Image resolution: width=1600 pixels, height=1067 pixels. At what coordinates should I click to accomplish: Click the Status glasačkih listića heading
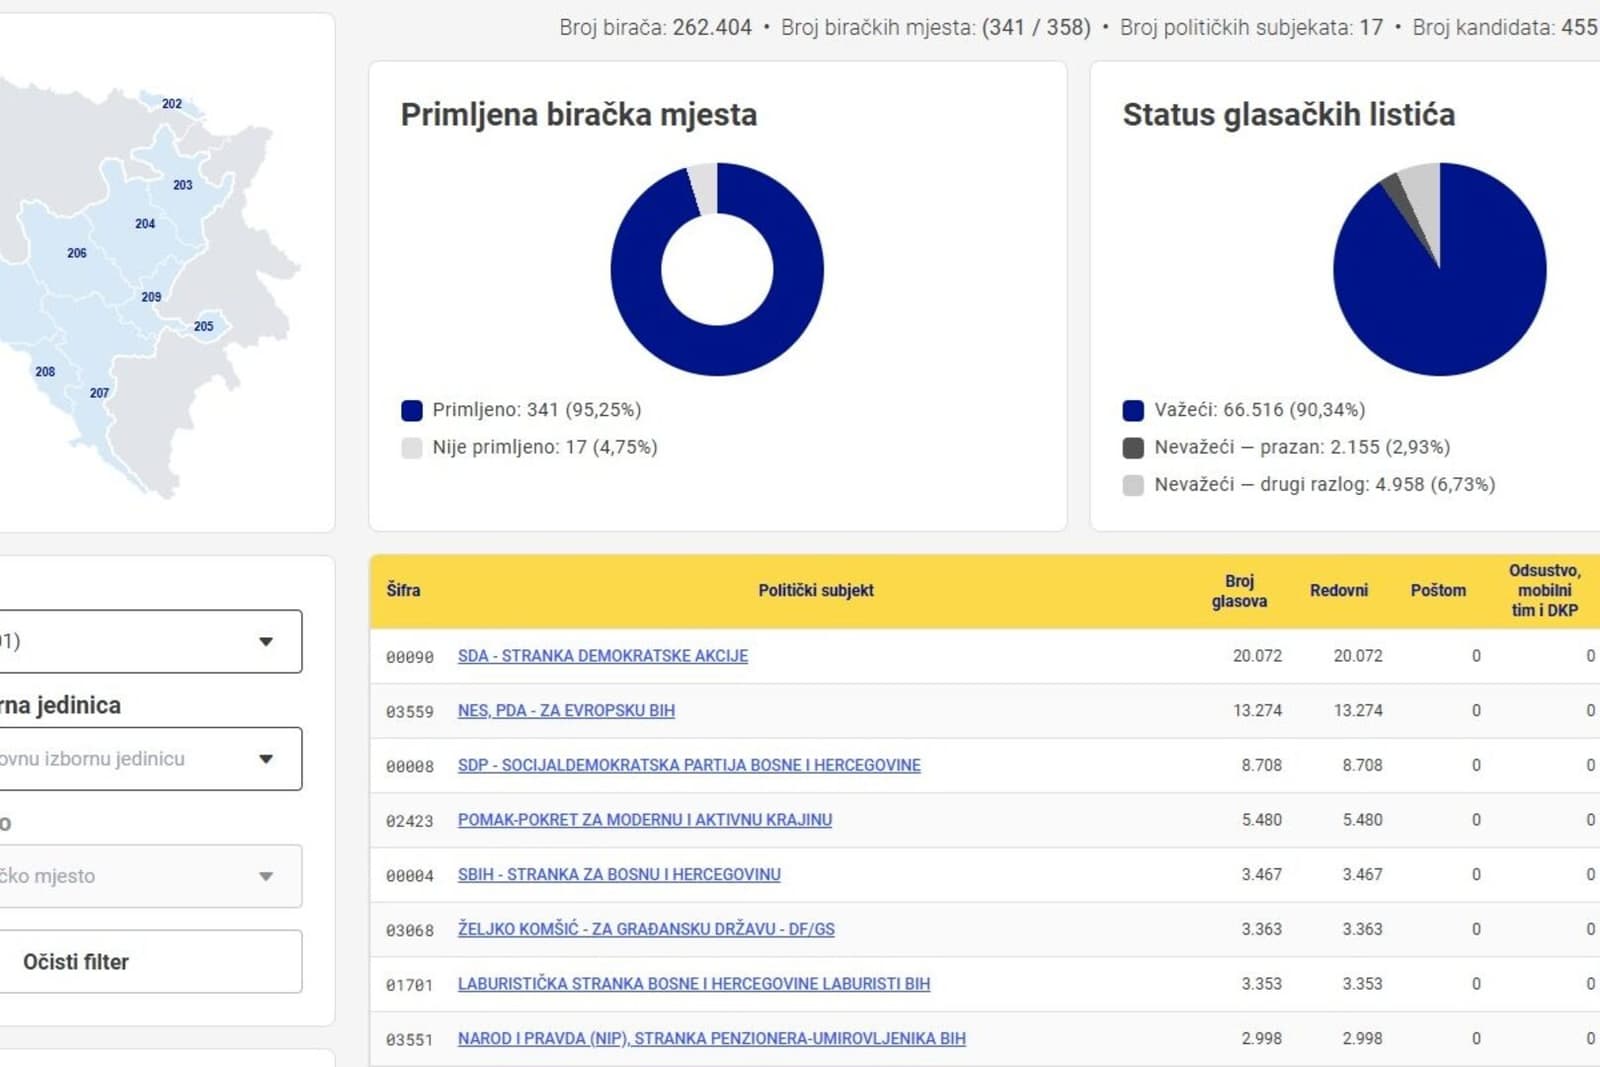coord(1289,115)
